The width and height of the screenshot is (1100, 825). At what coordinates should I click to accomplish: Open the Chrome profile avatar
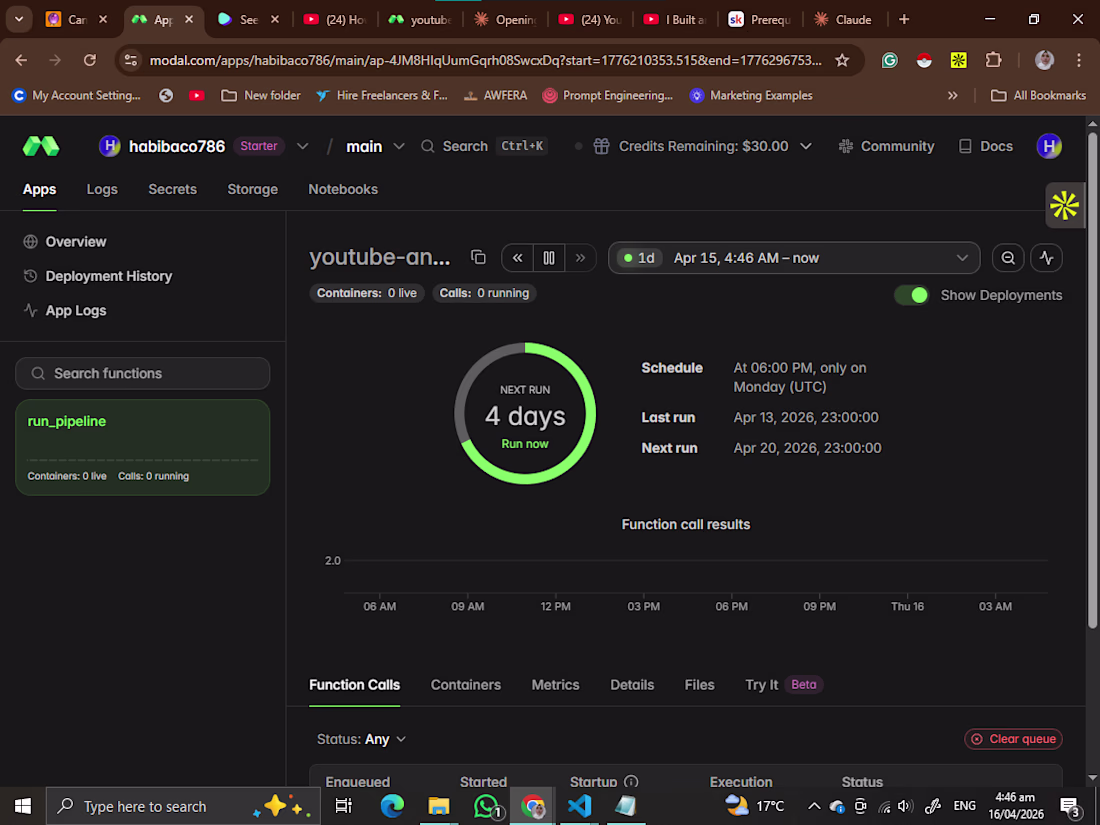point(1045,60)
